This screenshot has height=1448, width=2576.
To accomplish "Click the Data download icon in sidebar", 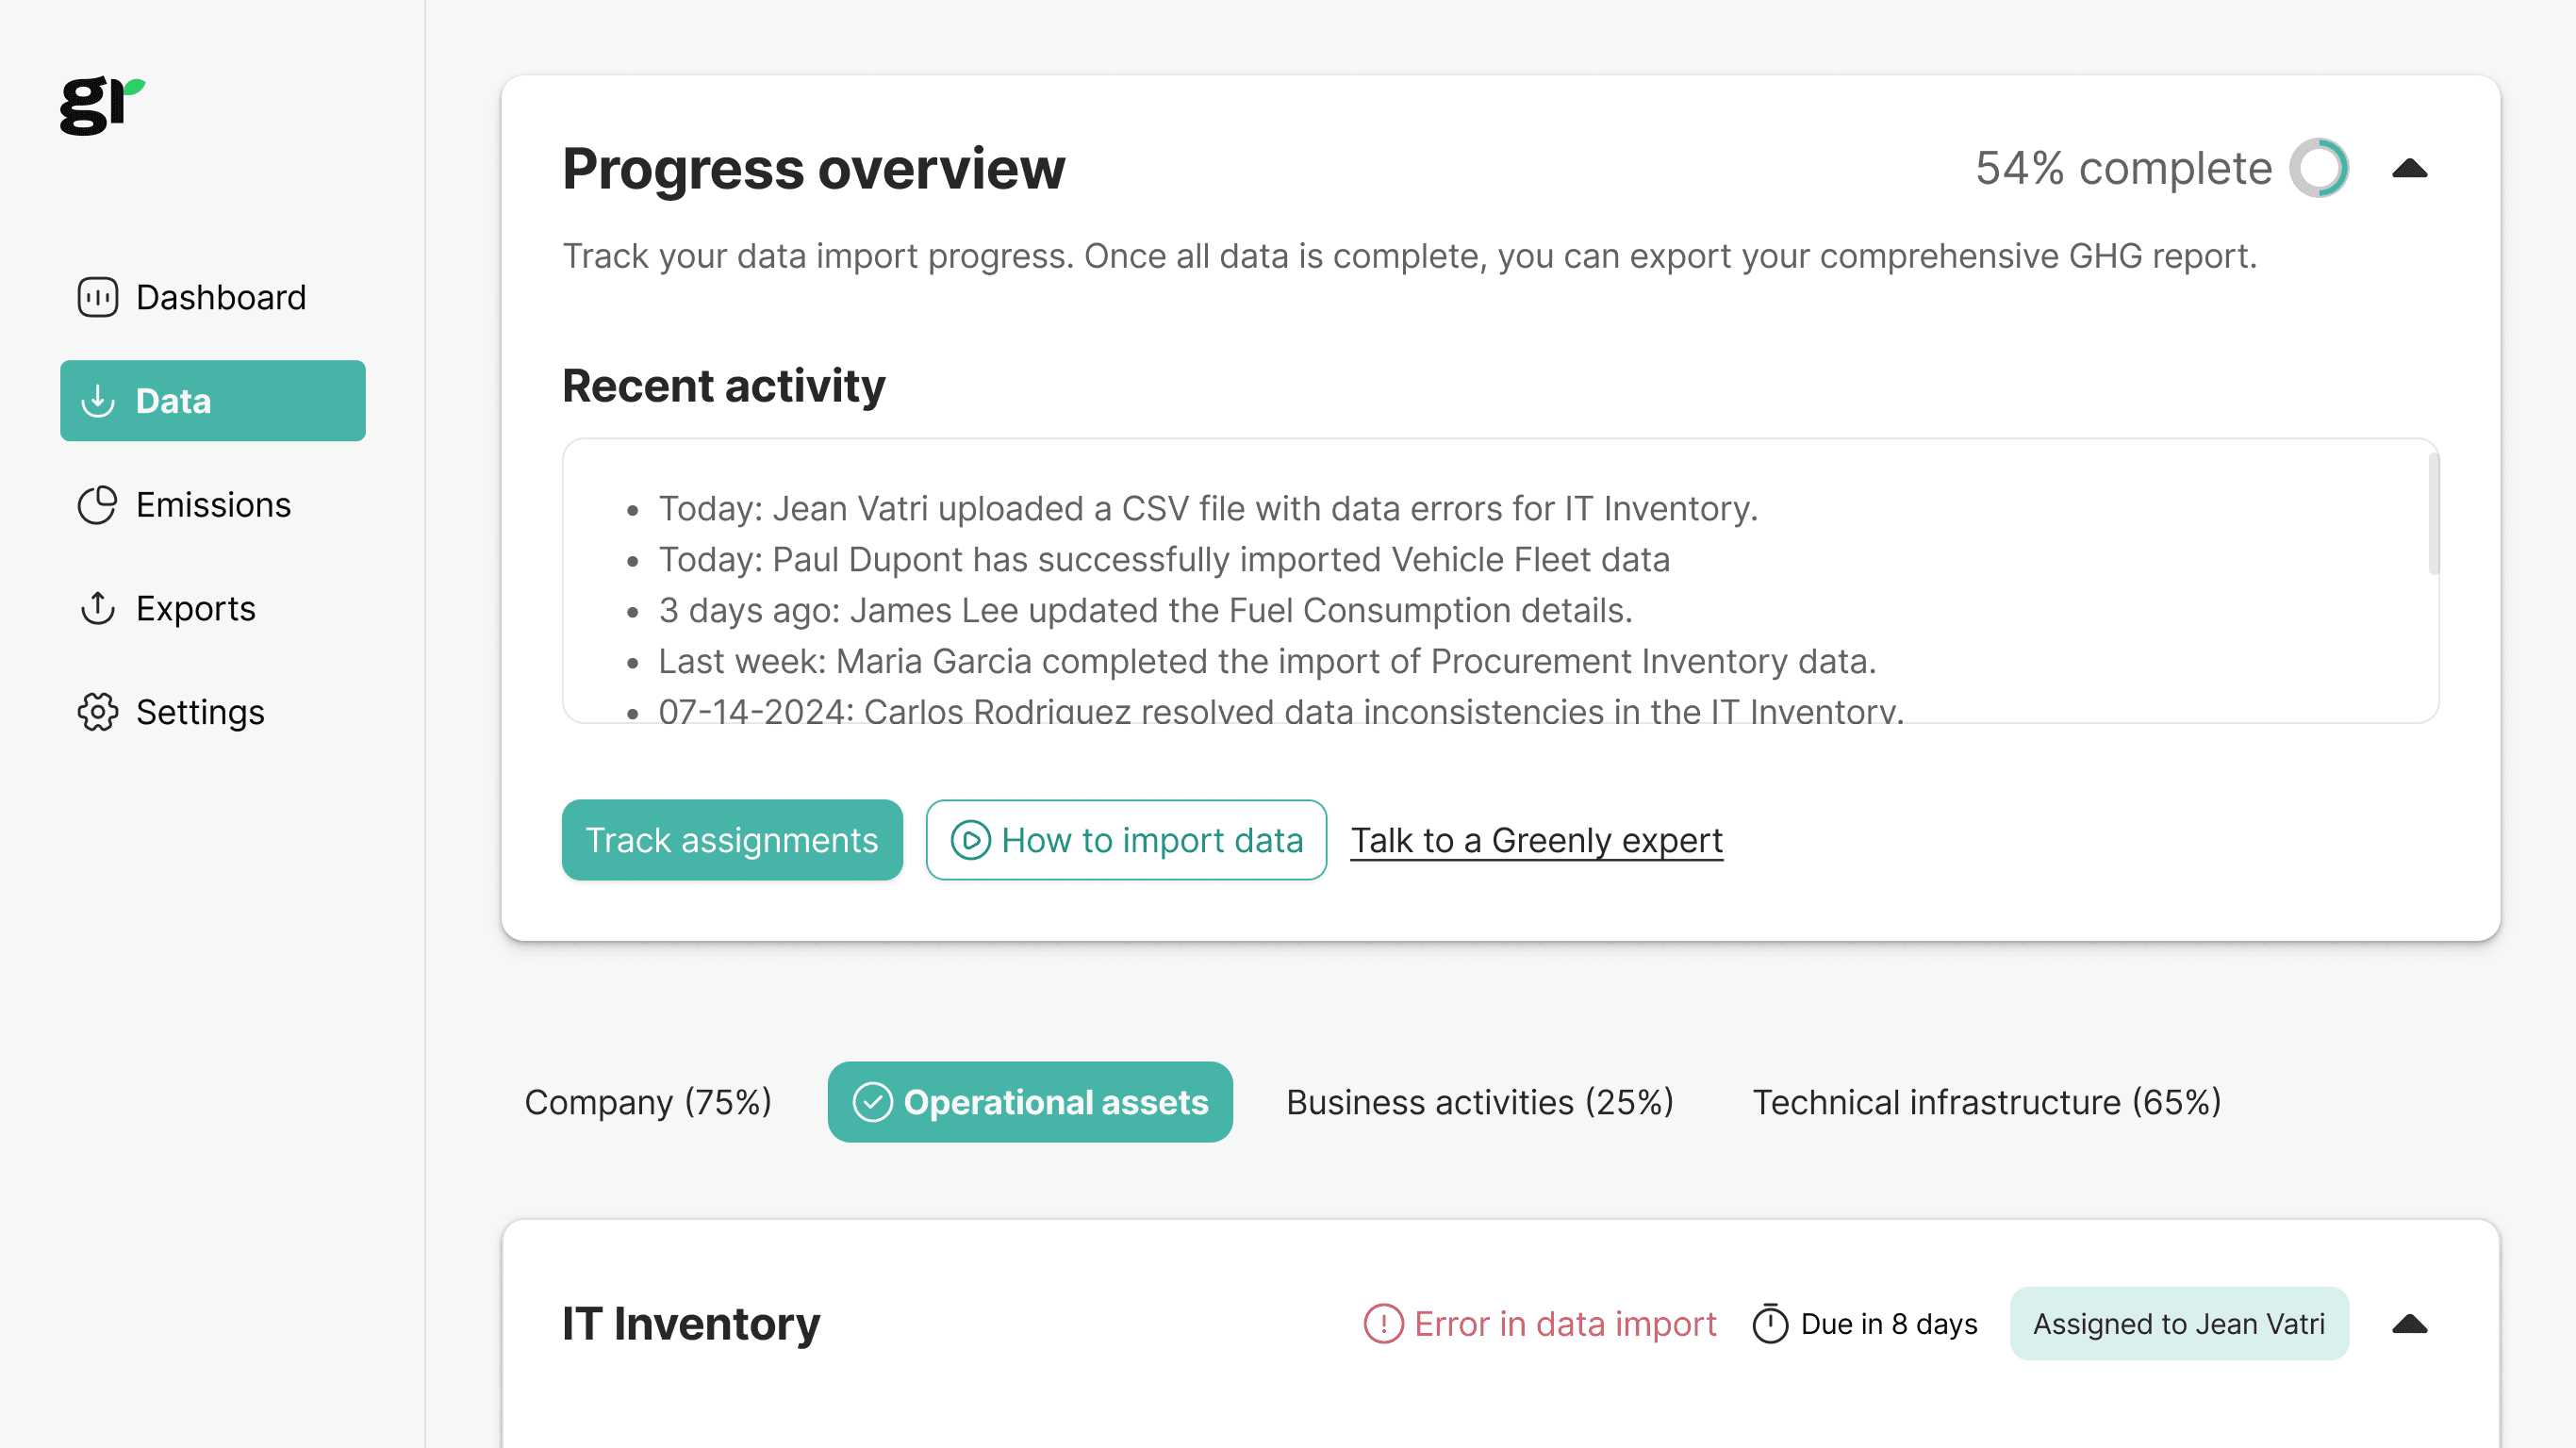I will (98, 401).
